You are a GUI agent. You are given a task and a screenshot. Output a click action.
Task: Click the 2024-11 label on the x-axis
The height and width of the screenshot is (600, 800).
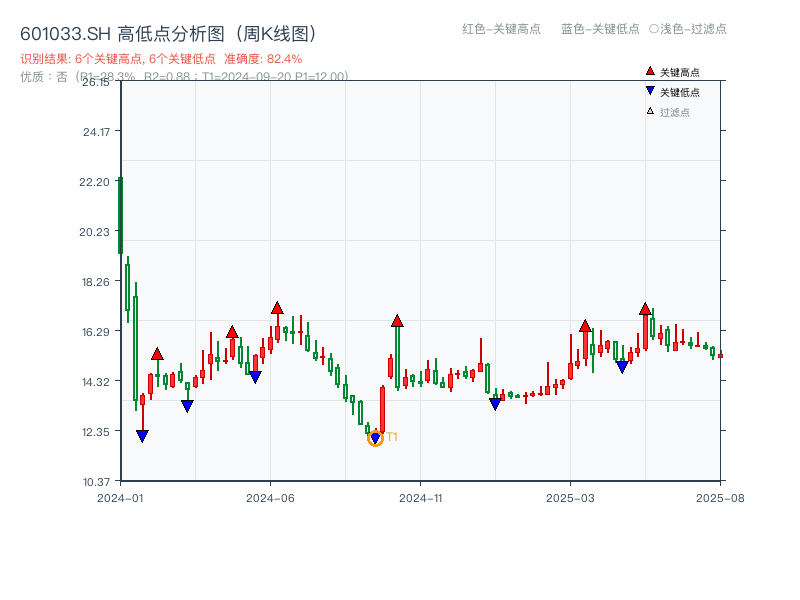(x=422, y=495)
